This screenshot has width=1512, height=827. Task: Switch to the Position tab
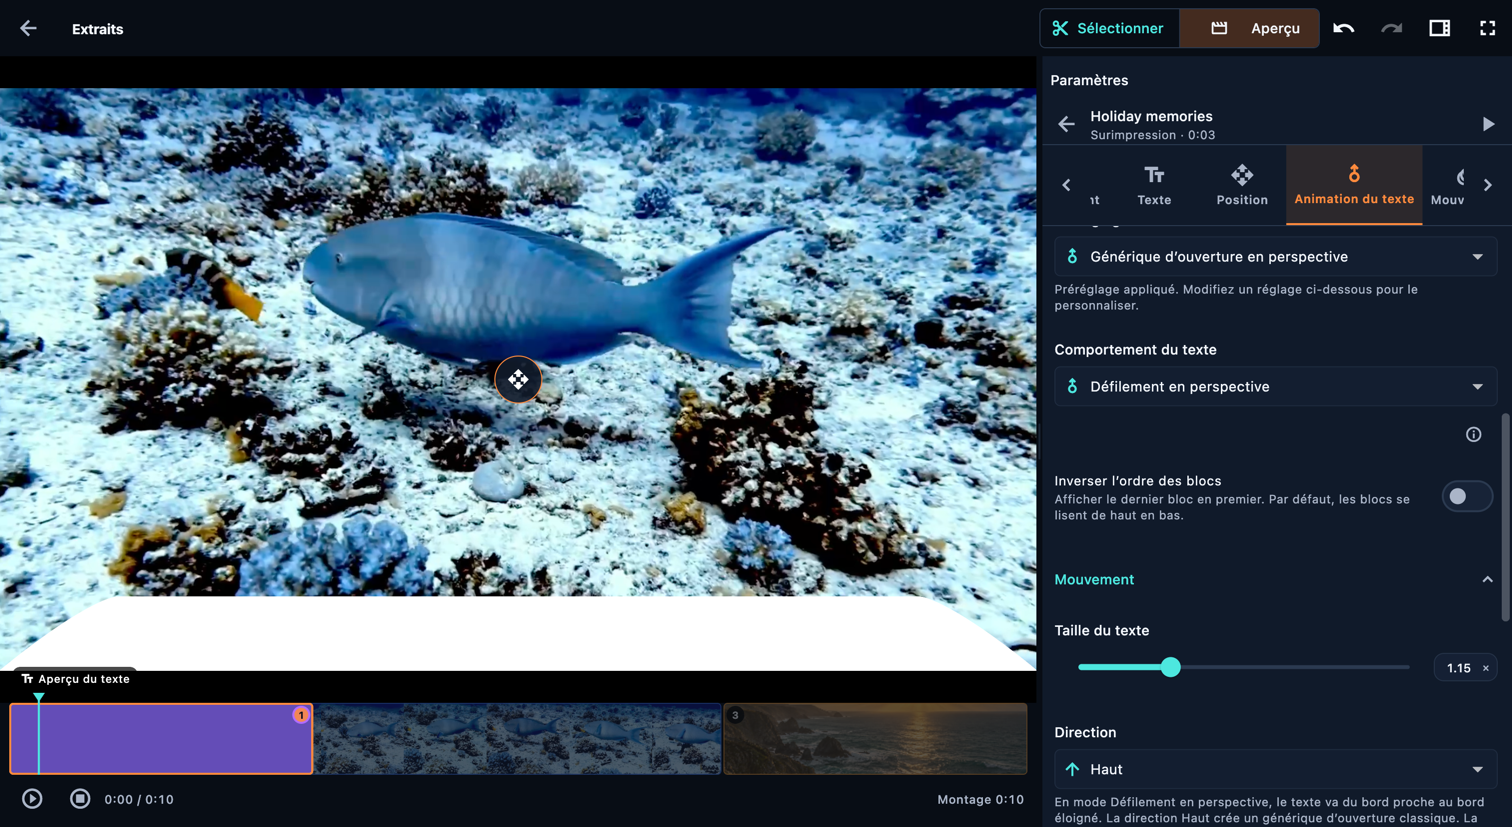click(x=1242, y=185)
